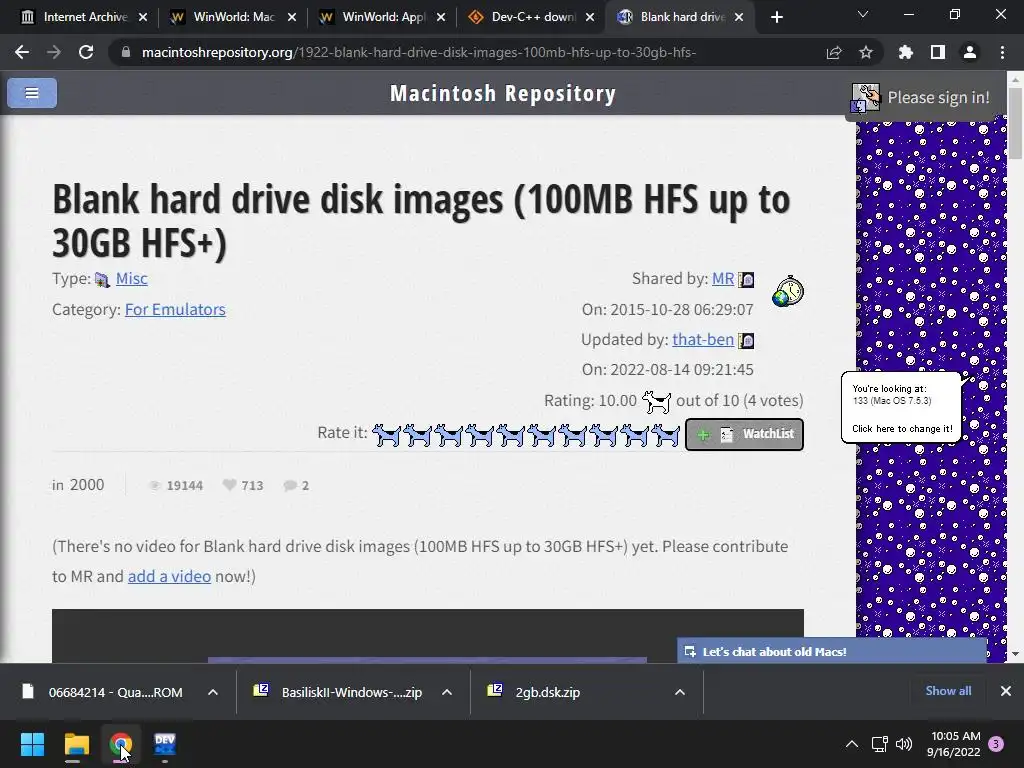Screen dimensions: 1024x768
Task: Click Please sign in!
Action: [938, 97]
